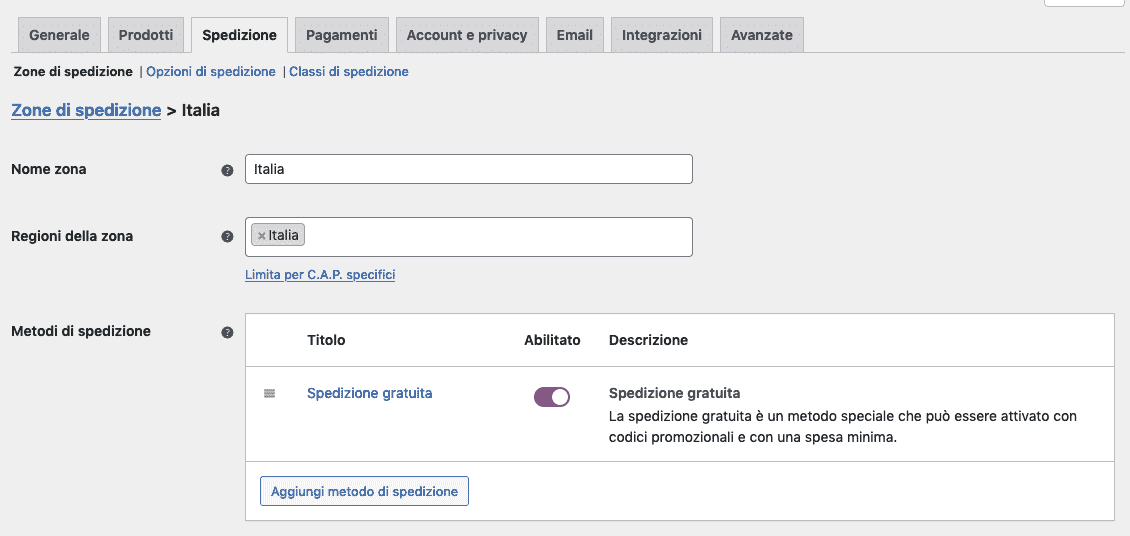Click the drag handle for Spedizione gratuita
Image resolution: width=1130 pixels, height=536 pixels.
pyautogui.click(x=269, y=394)
